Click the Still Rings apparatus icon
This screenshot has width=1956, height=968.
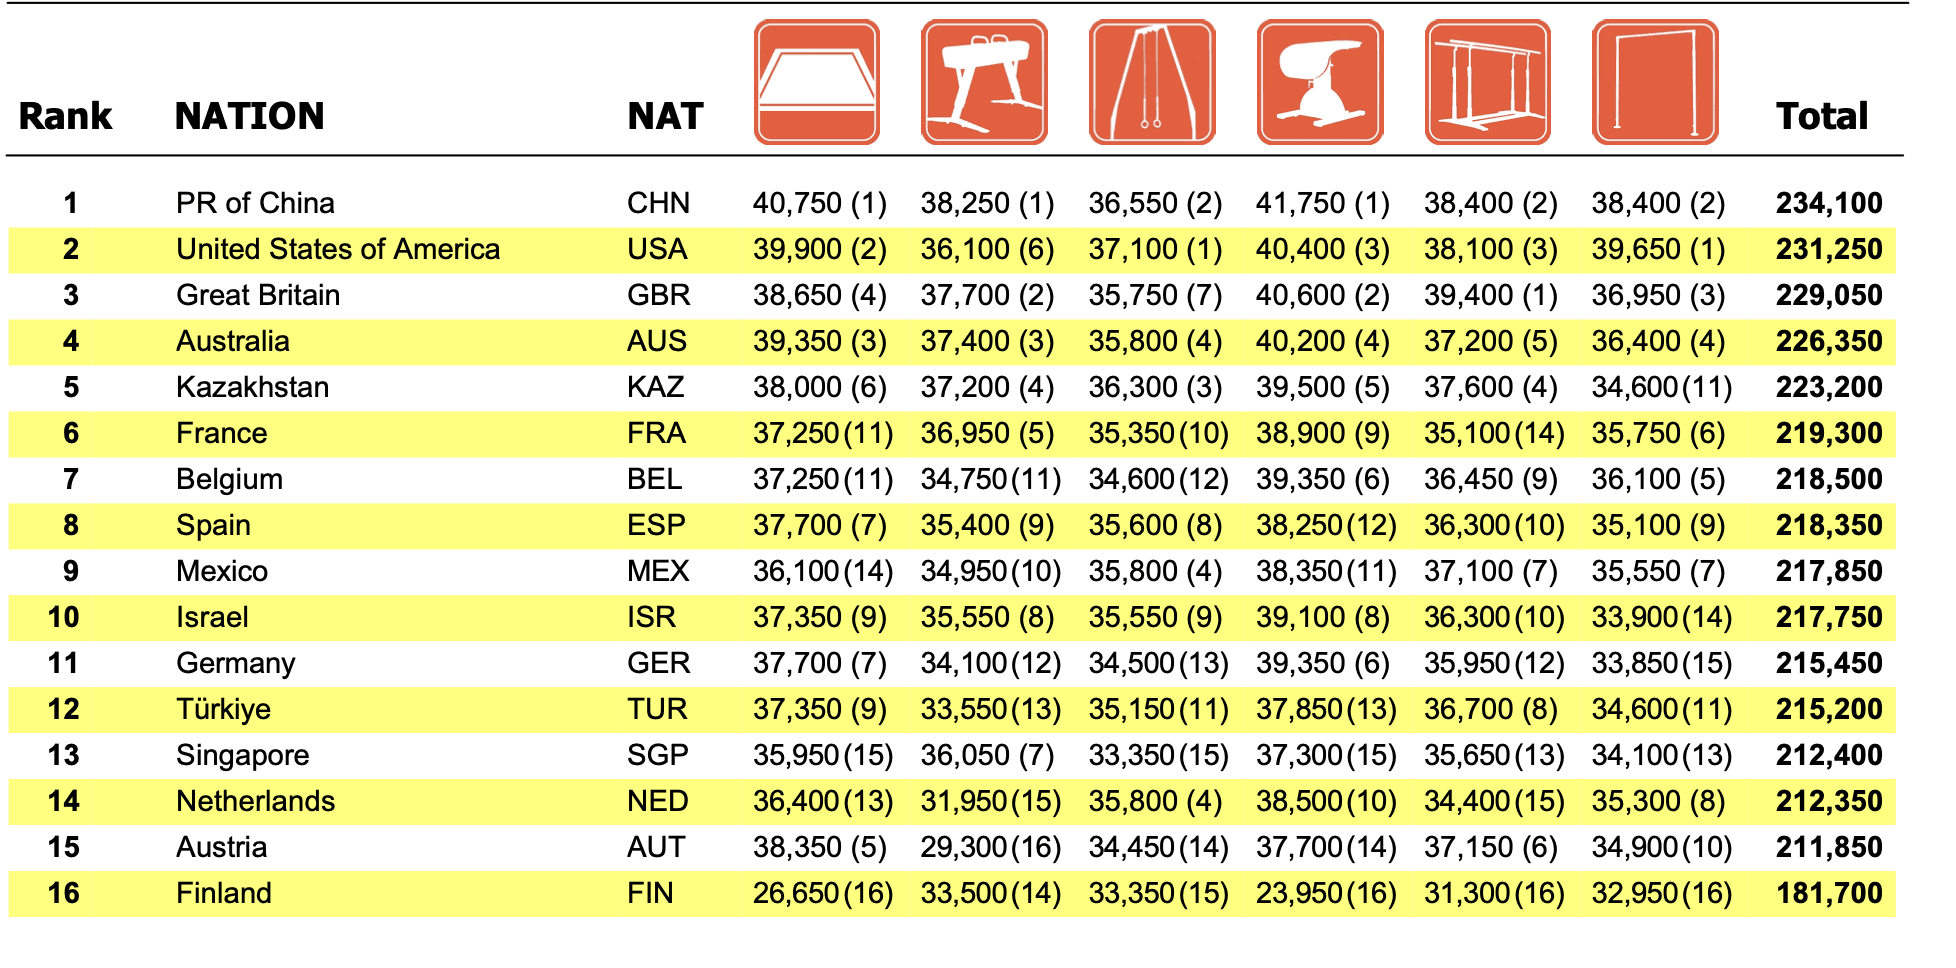click(x=1152, y=83)
